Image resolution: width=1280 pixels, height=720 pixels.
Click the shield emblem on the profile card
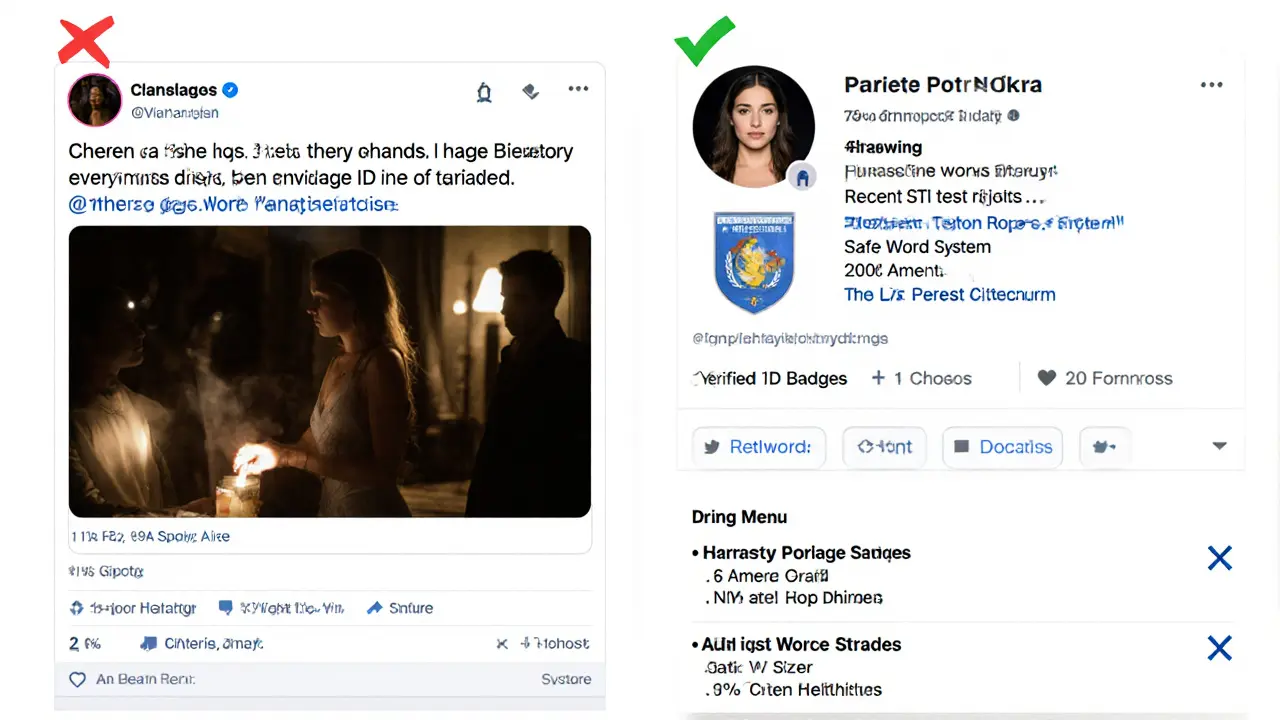click(x=754, y=262)
